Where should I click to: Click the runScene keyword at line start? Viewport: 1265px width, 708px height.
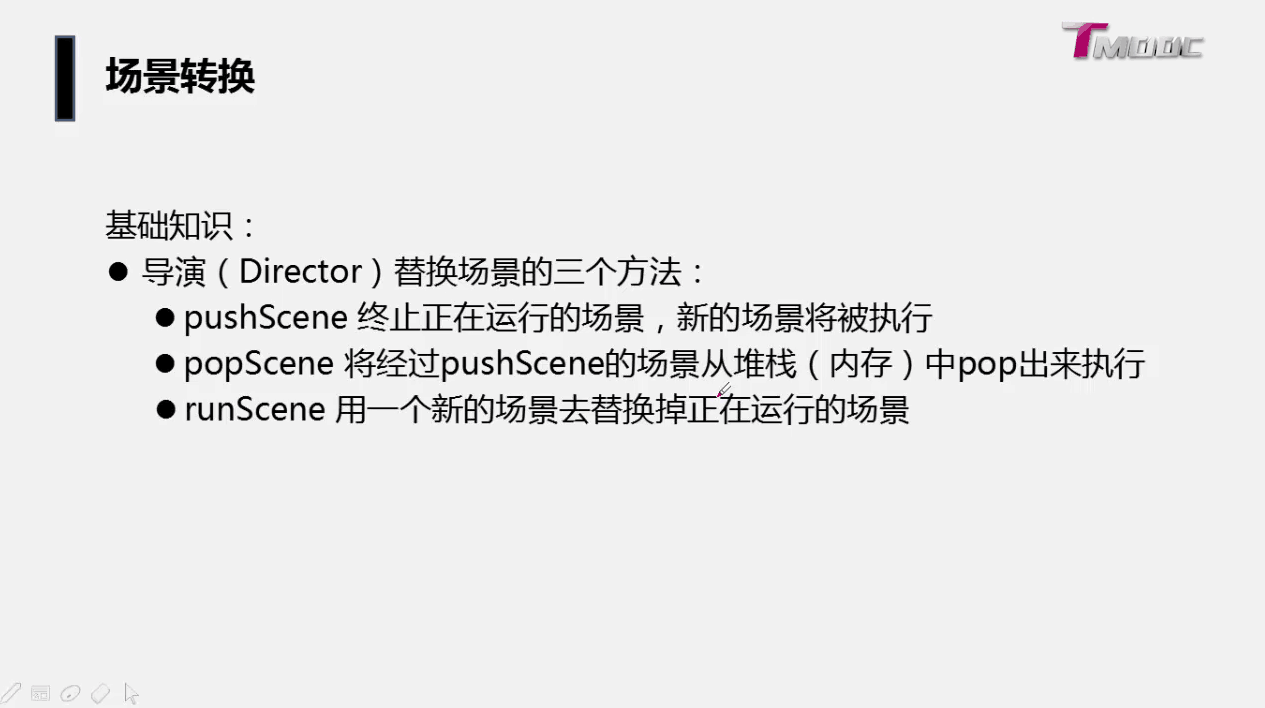(254, 409)
